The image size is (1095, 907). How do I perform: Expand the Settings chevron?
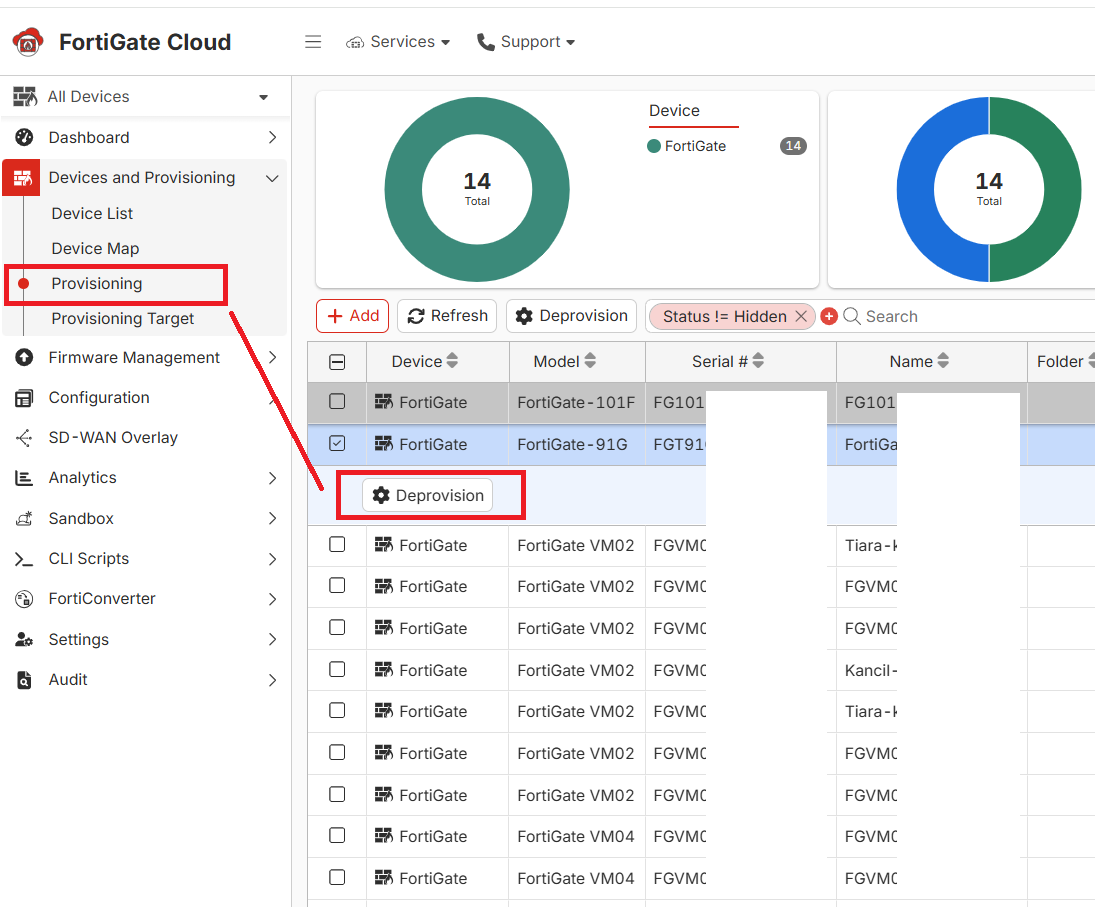click(x=272, y=639)
